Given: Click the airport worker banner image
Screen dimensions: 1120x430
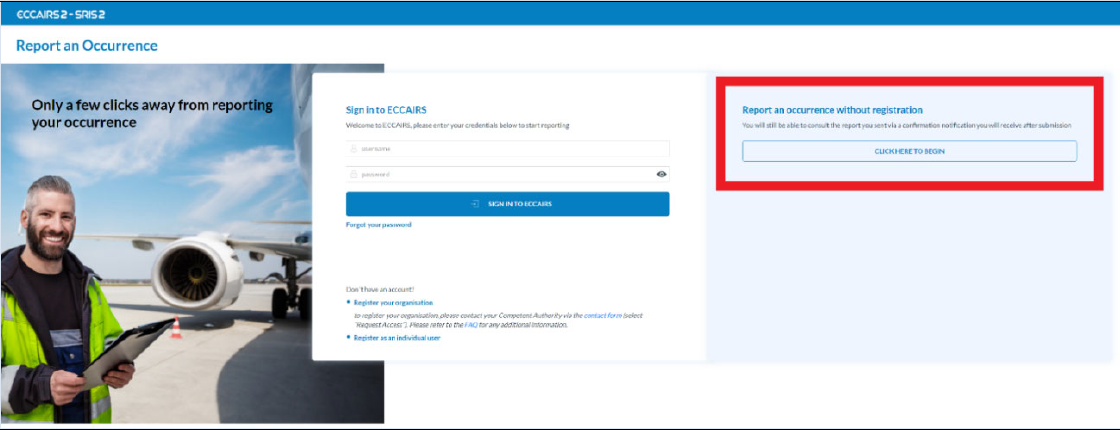Looking at the screenshot, I should click(x=192, y=243).
